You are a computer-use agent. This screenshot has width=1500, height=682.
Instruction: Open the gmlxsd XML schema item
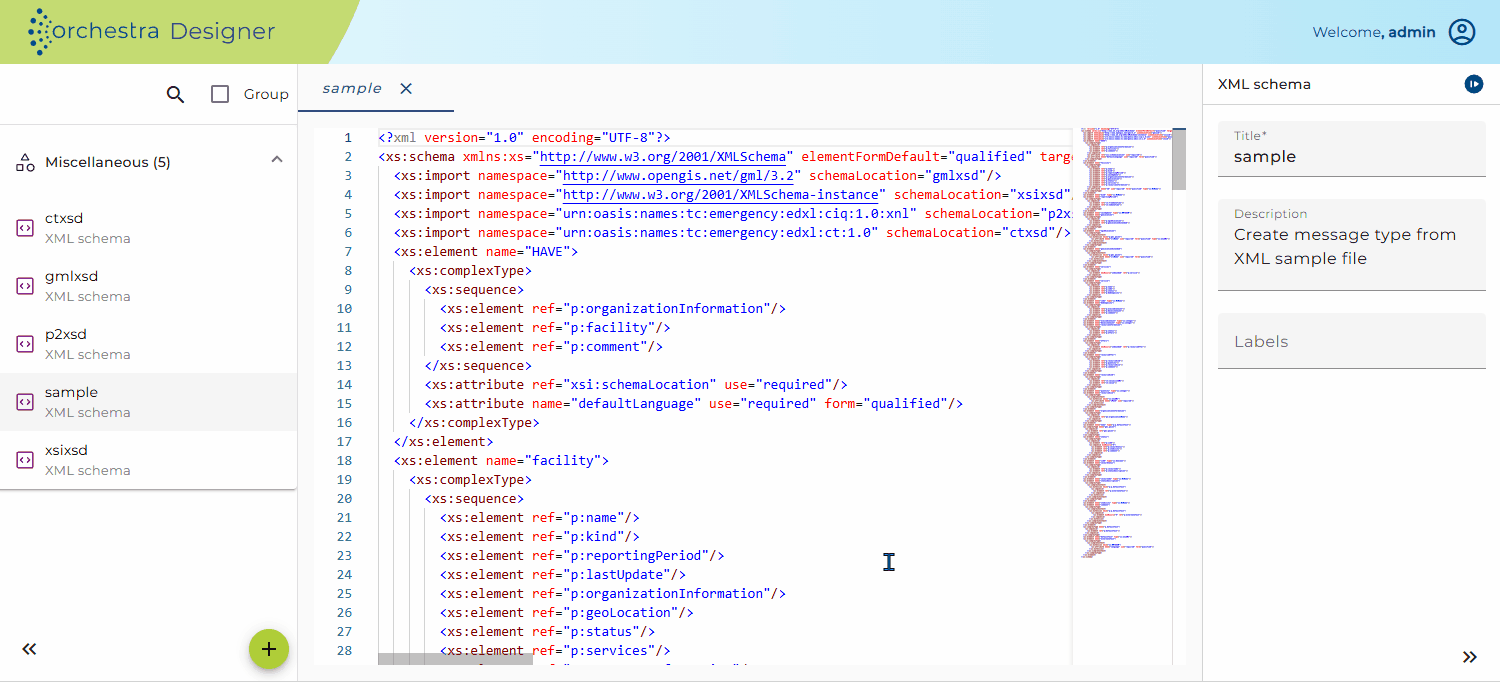[148, 286]
